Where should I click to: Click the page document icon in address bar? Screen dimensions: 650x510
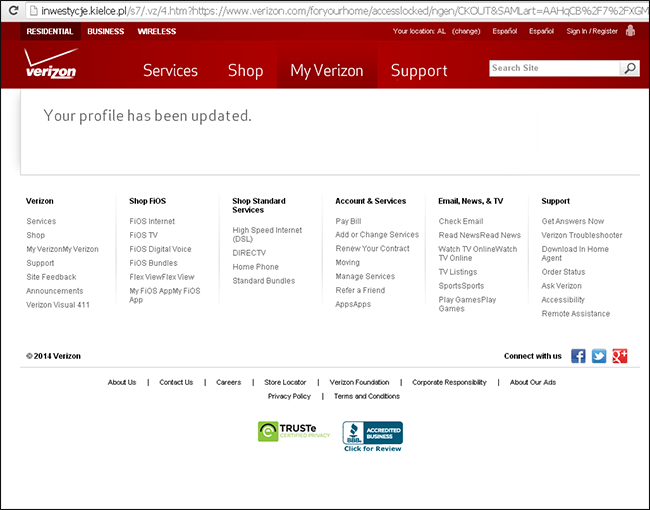coord(34,11)
